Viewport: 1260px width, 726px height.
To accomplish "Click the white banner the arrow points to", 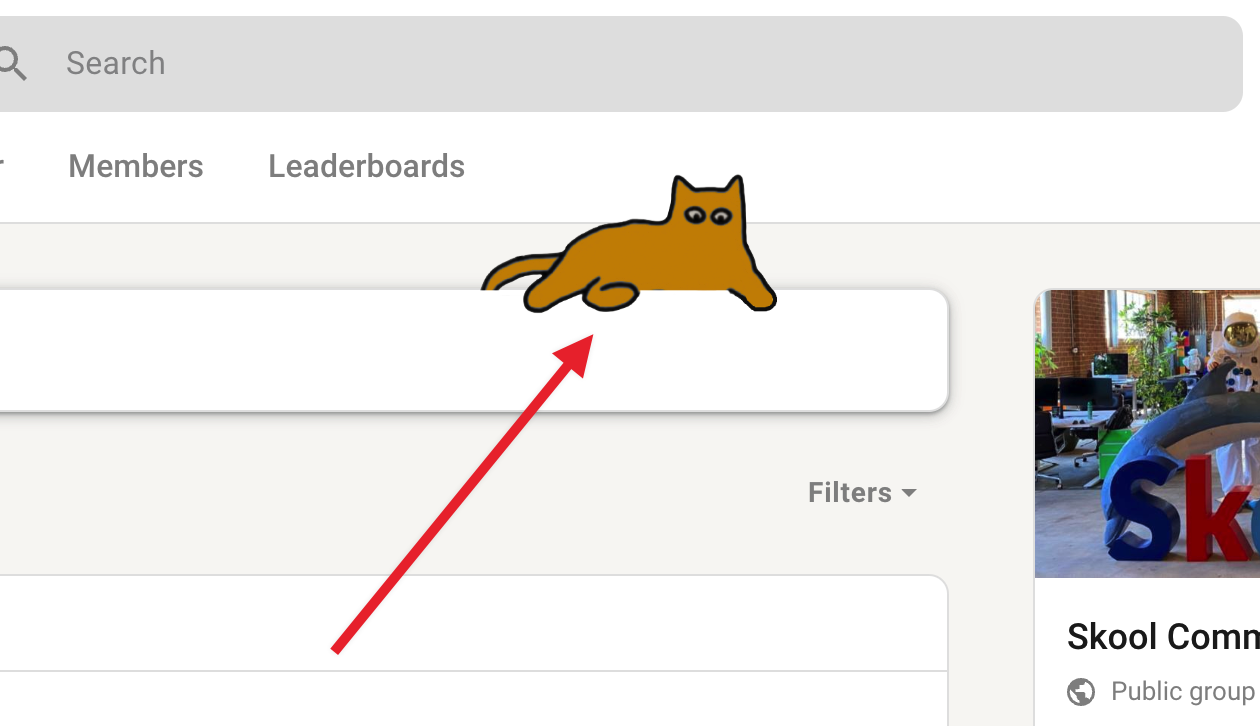I will [x=470, y=350].
